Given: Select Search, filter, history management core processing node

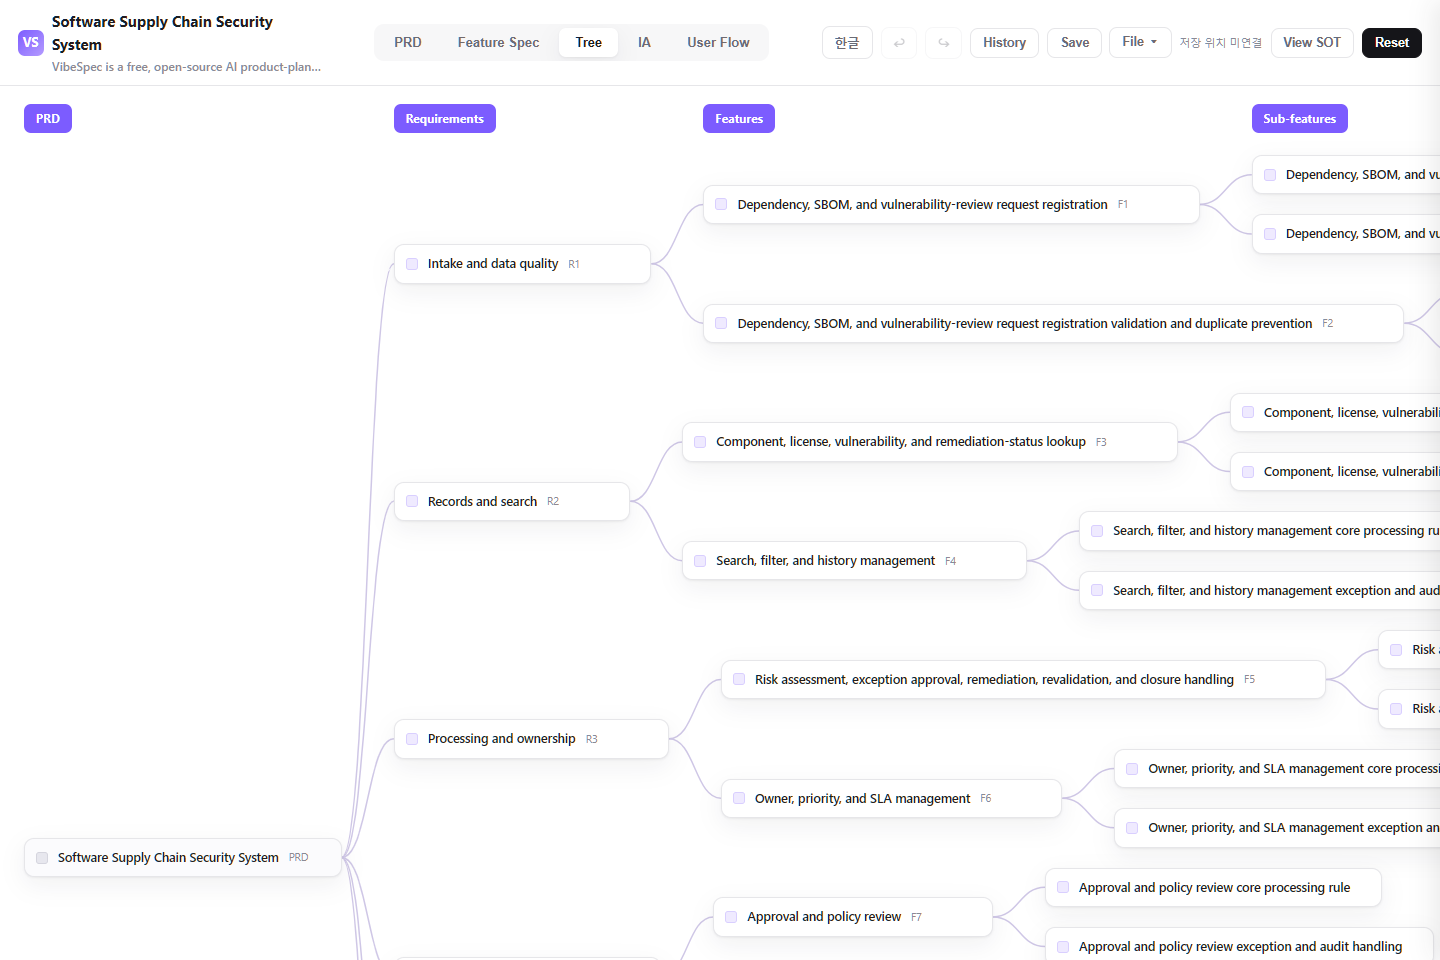Looking at the screenshot, I should pos(1260,531).
